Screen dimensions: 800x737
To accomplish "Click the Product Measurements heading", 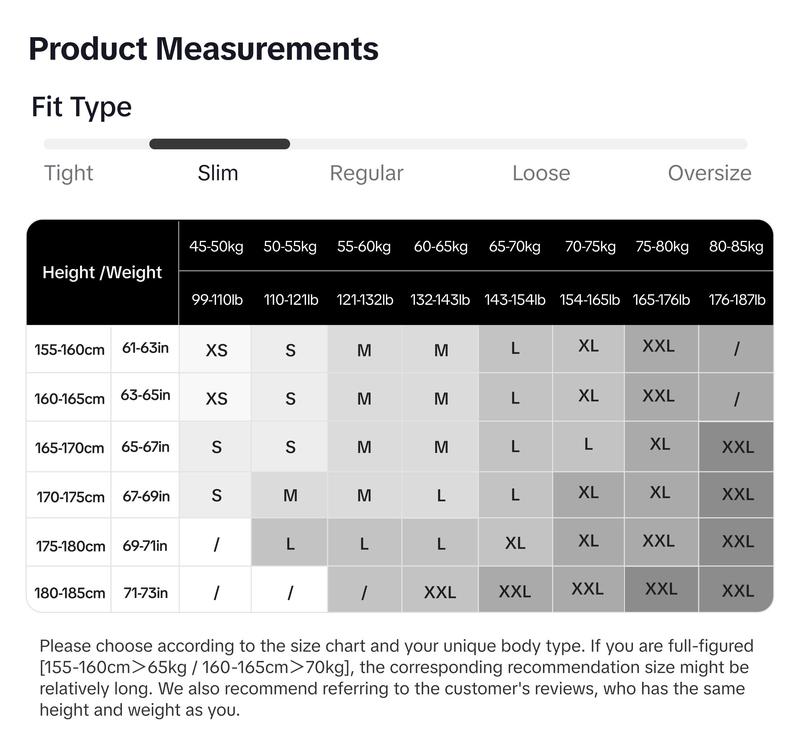I will (x=204, y=49).
